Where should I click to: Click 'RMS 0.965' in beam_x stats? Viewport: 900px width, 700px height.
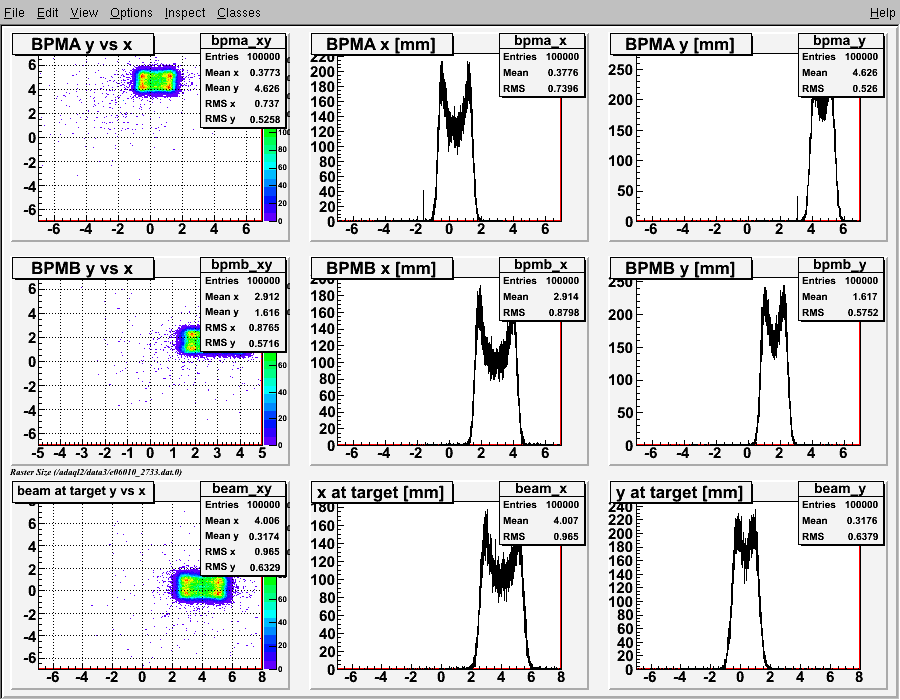[542, 536]
